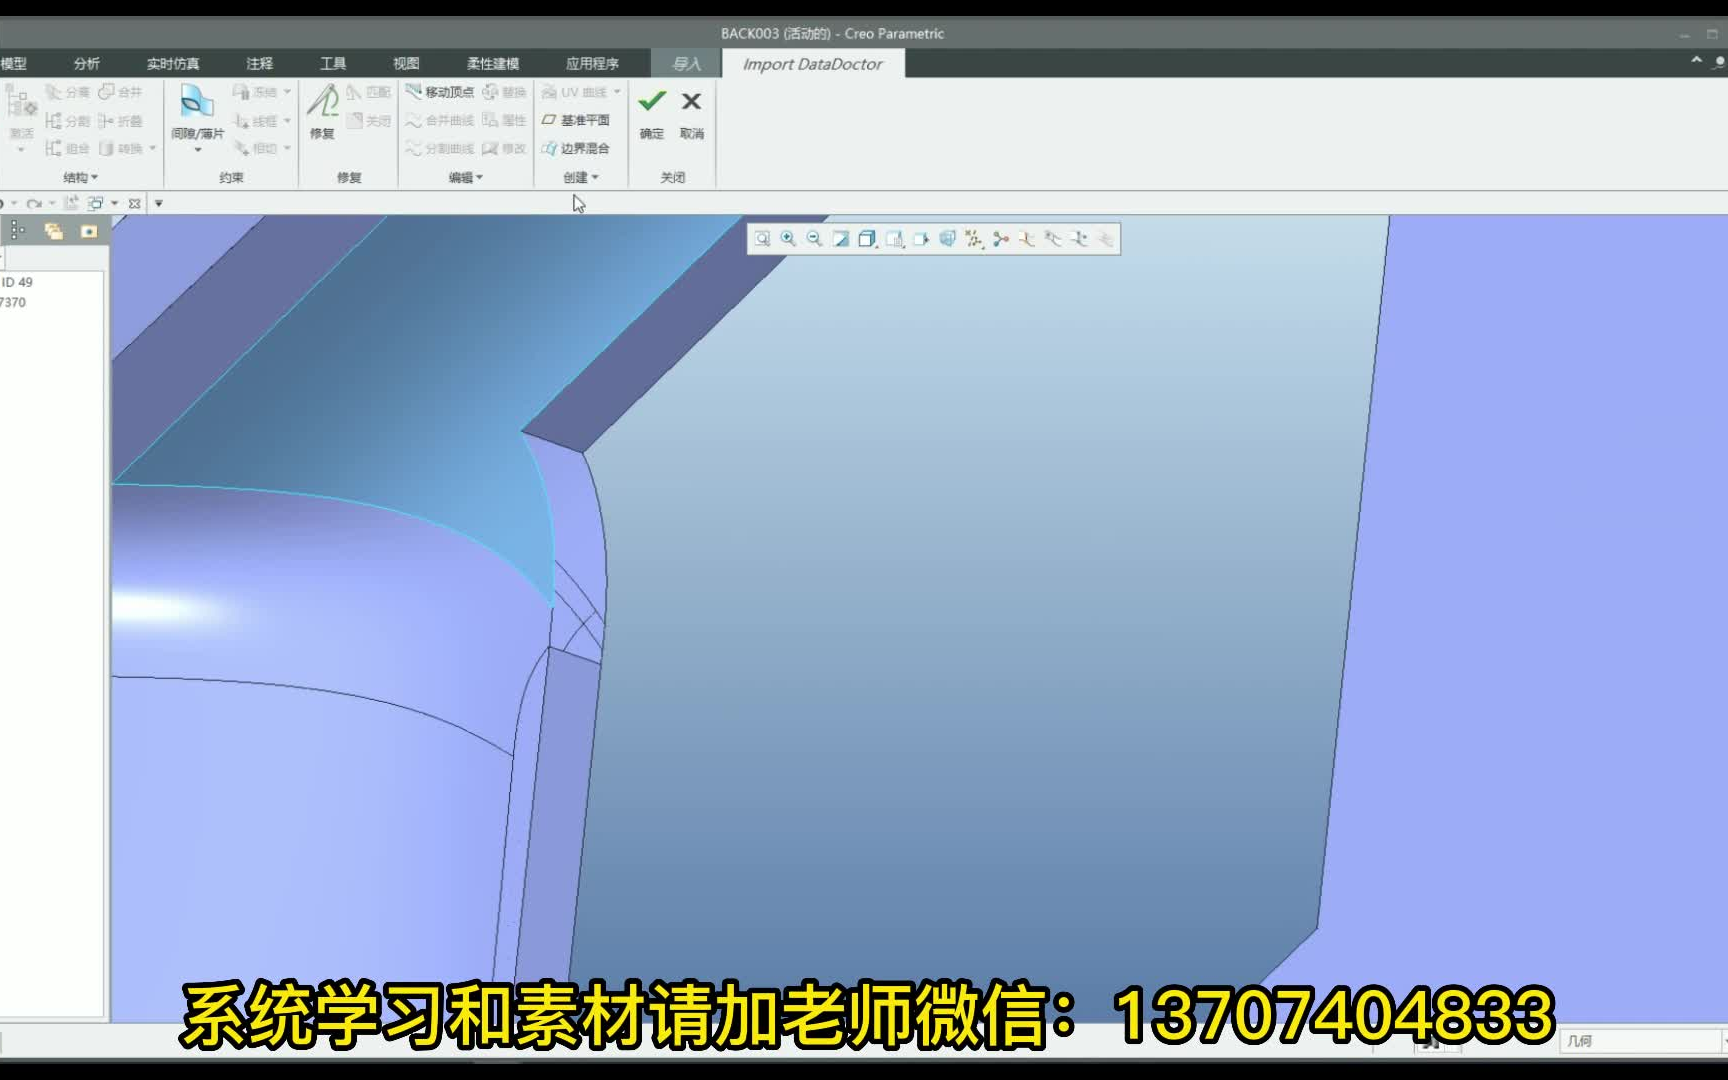The height and width of the screenshot is (1080, 1728).
Task: Switch to the 导入 ribbon tab
Action: pos(686,63)
